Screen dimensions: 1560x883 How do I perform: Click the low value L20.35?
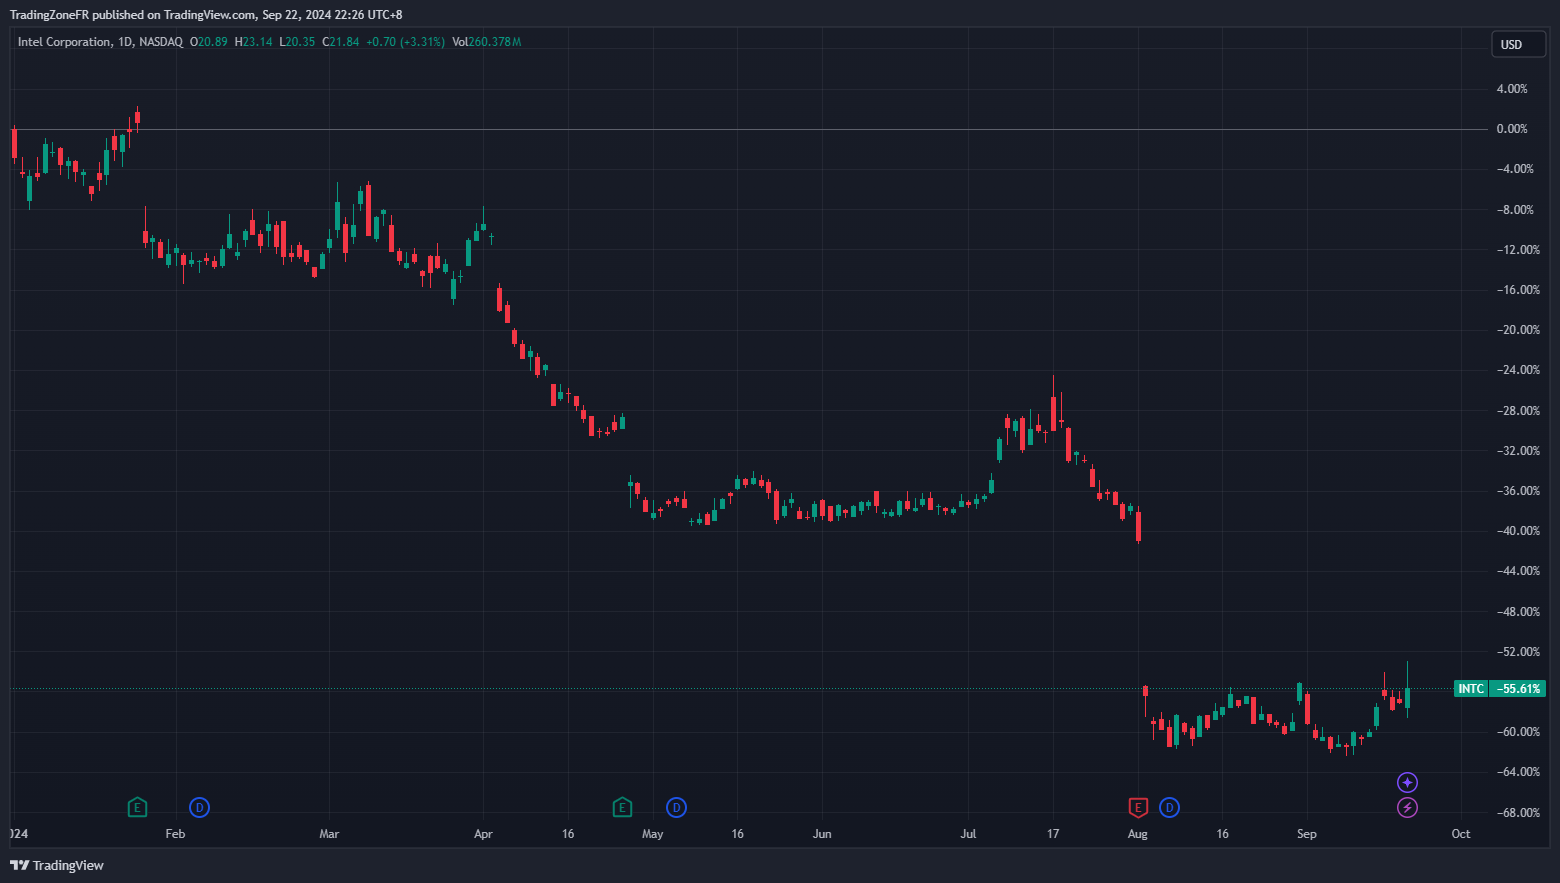tap(297, 42)
